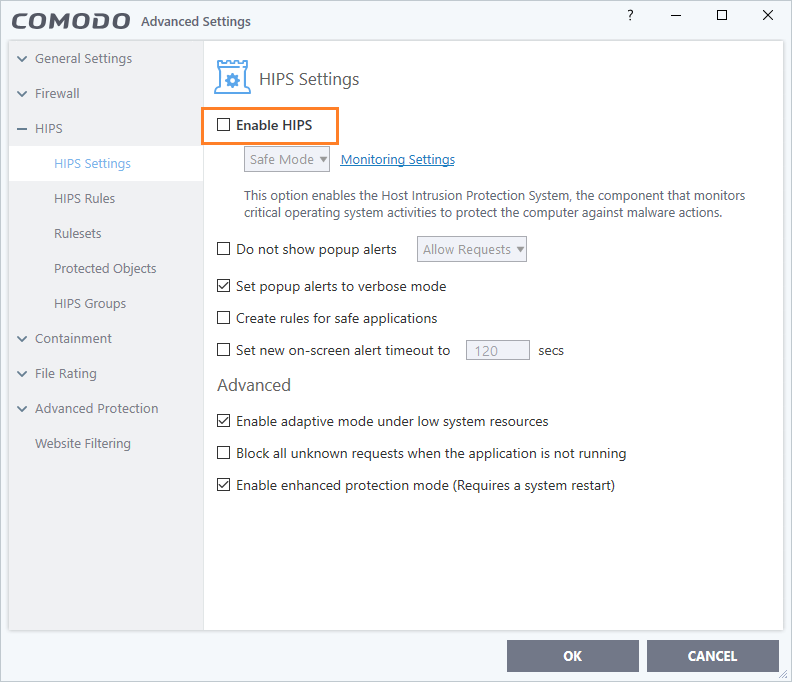Viewport: 792px width, 682px height.
Task: Close the Advanced Settings window
Action: [767, 16]
